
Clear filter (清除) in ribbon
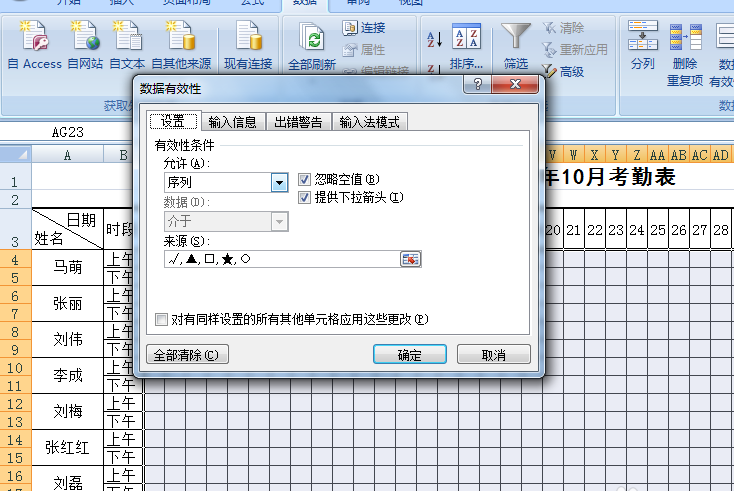[563, 28]
